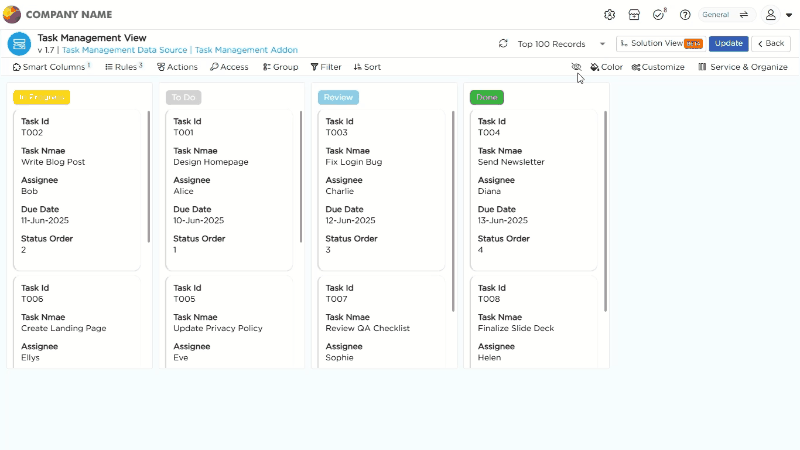
Task: Open the Rules menu
Action: (x=124, y=67)
